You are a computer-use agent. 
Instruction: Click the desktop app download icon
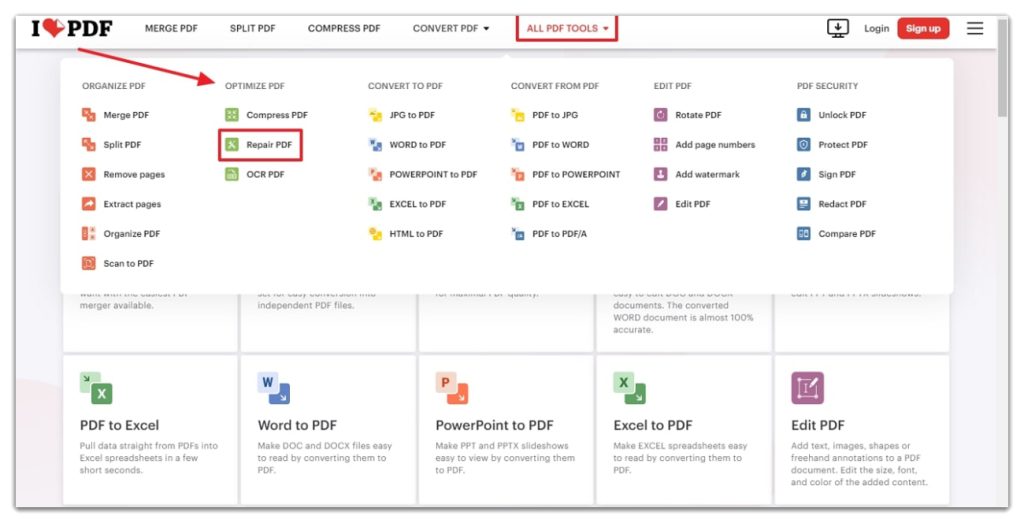point(838,28)
